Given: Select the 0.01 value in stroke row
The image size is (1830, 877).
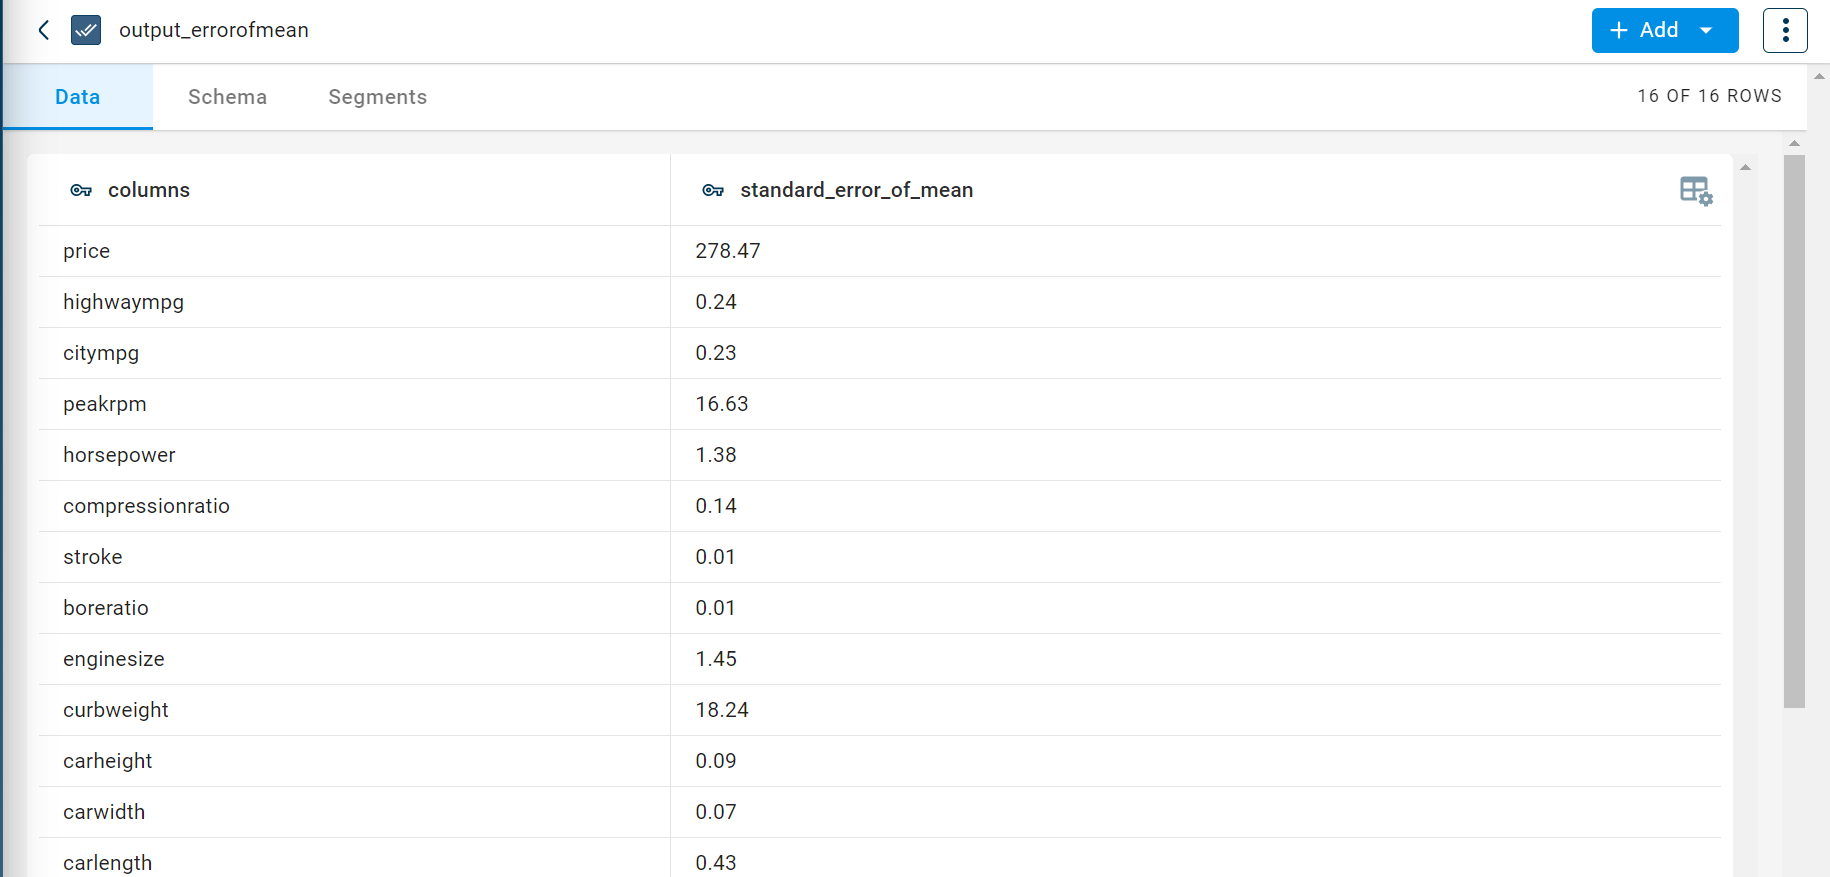Looking at the screenshot, I should pos(1195,557).
